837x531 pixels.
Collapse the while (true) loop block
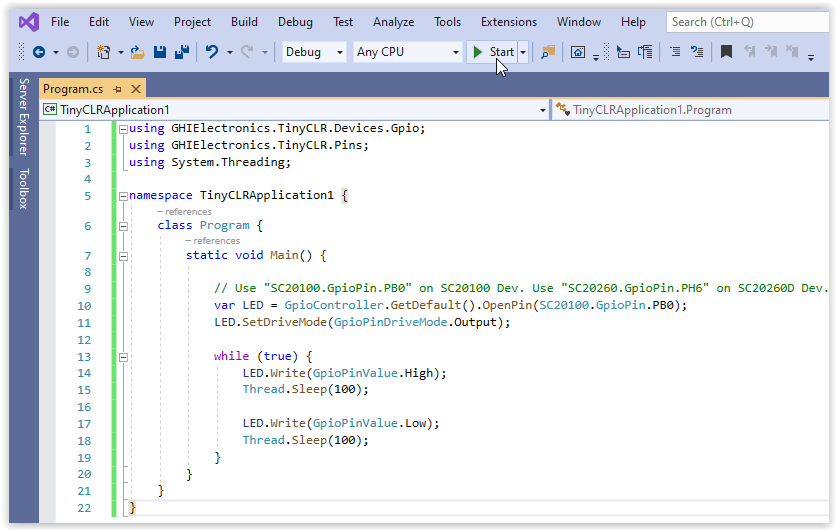tap(123, 357)
